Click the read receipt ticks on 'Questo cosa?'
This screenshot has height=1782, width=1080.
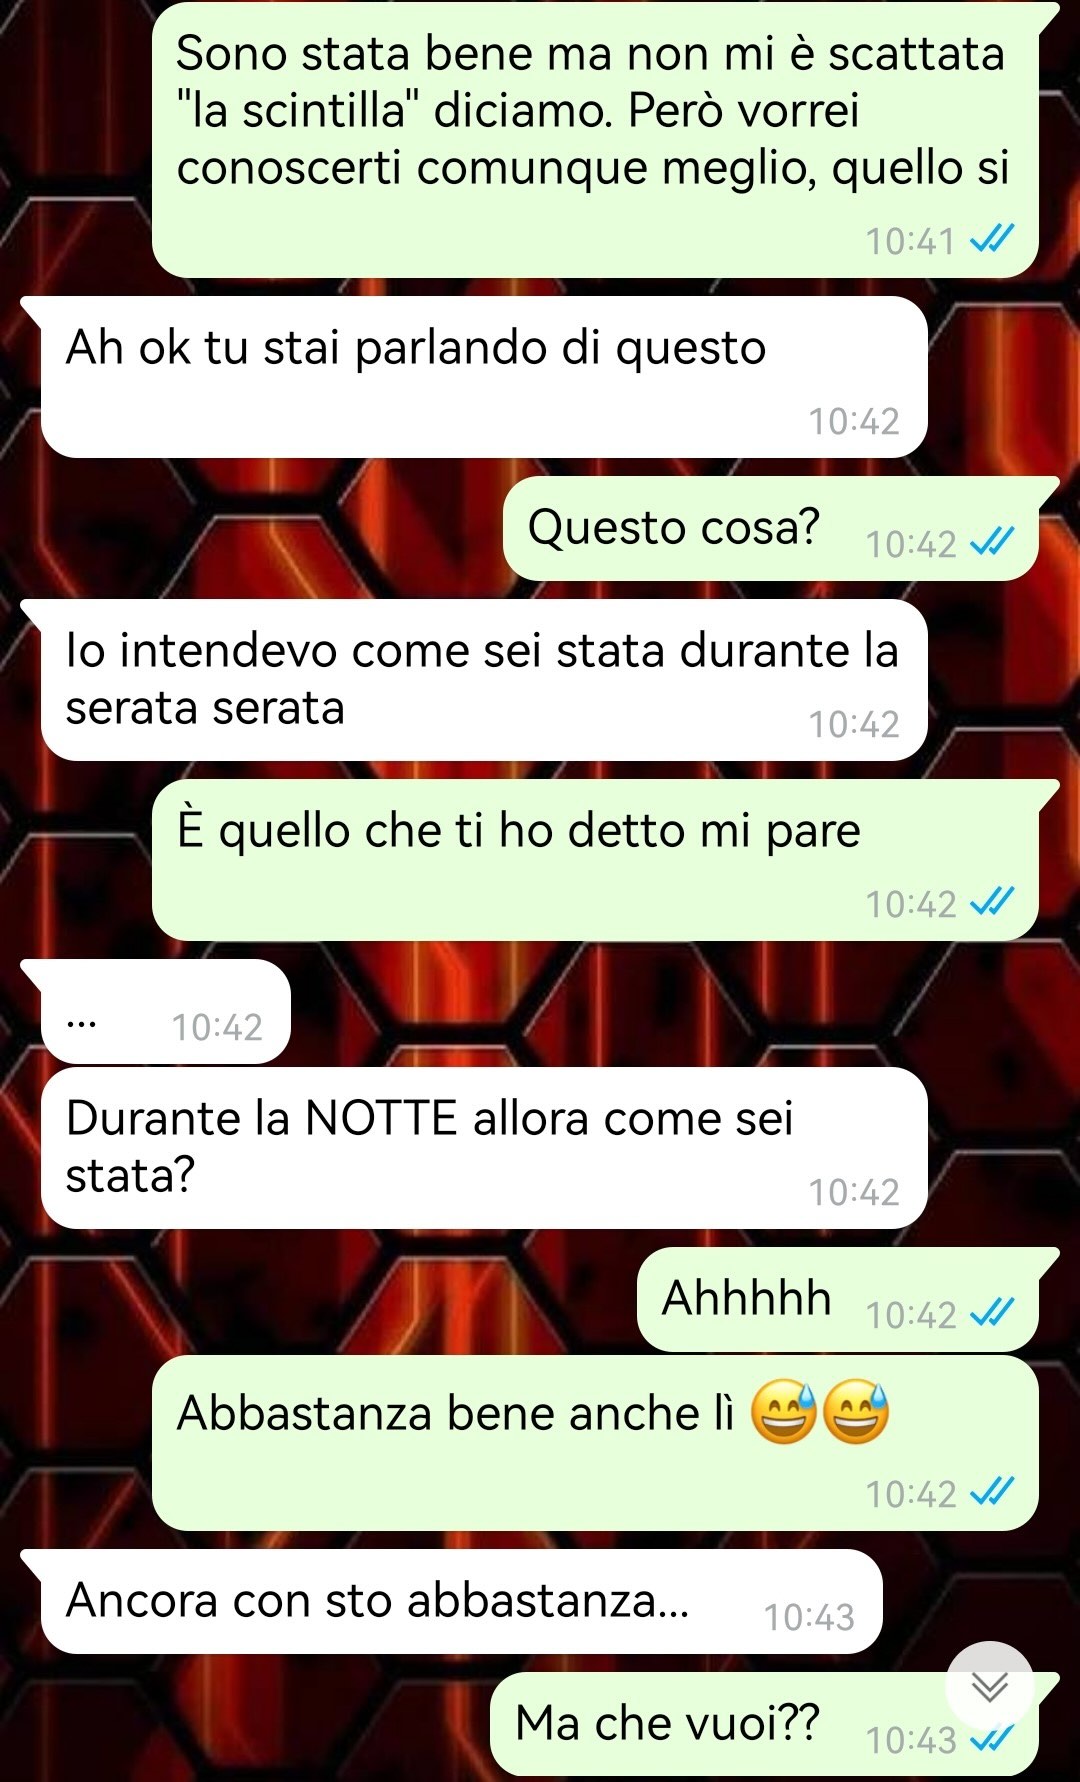[993, 541]
